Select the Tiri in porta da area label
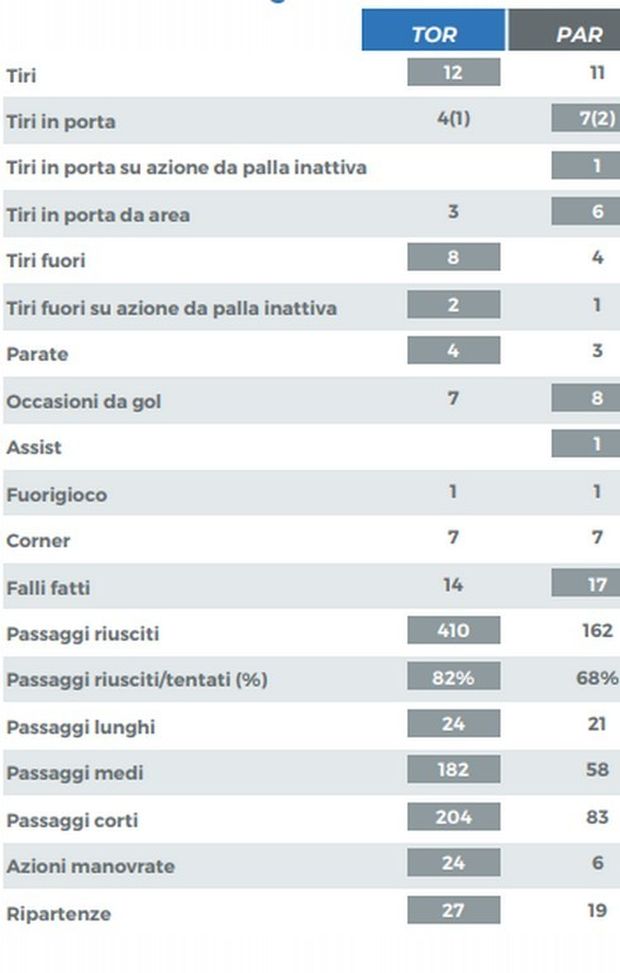This screenshot has height=973, width=620. (98, 215)
